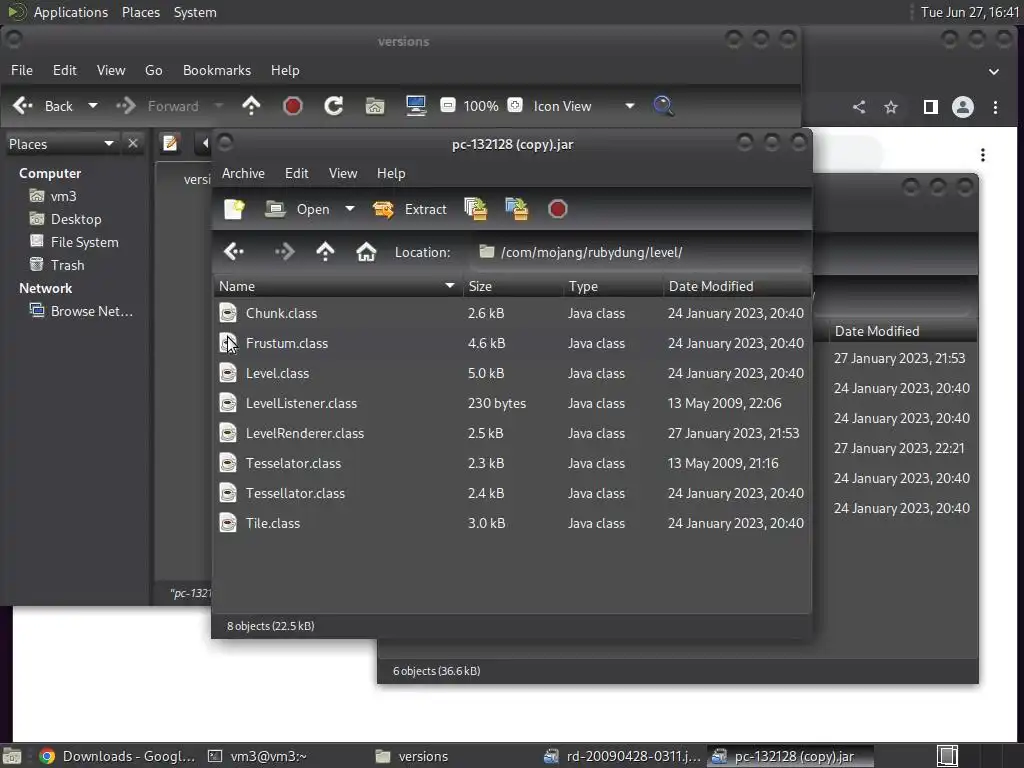
Task: Open Help menu in archive manager
Action: pos(391,173)
